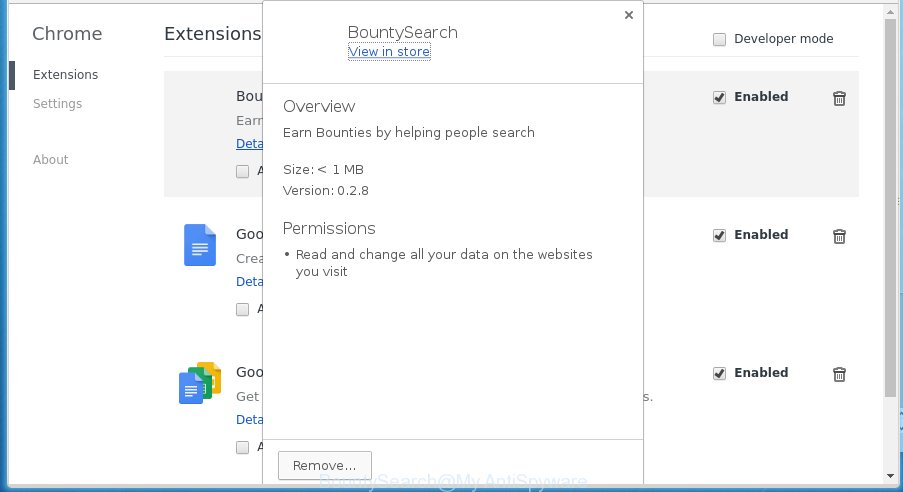Open the Extensions sidebar section

coord(65,75)
